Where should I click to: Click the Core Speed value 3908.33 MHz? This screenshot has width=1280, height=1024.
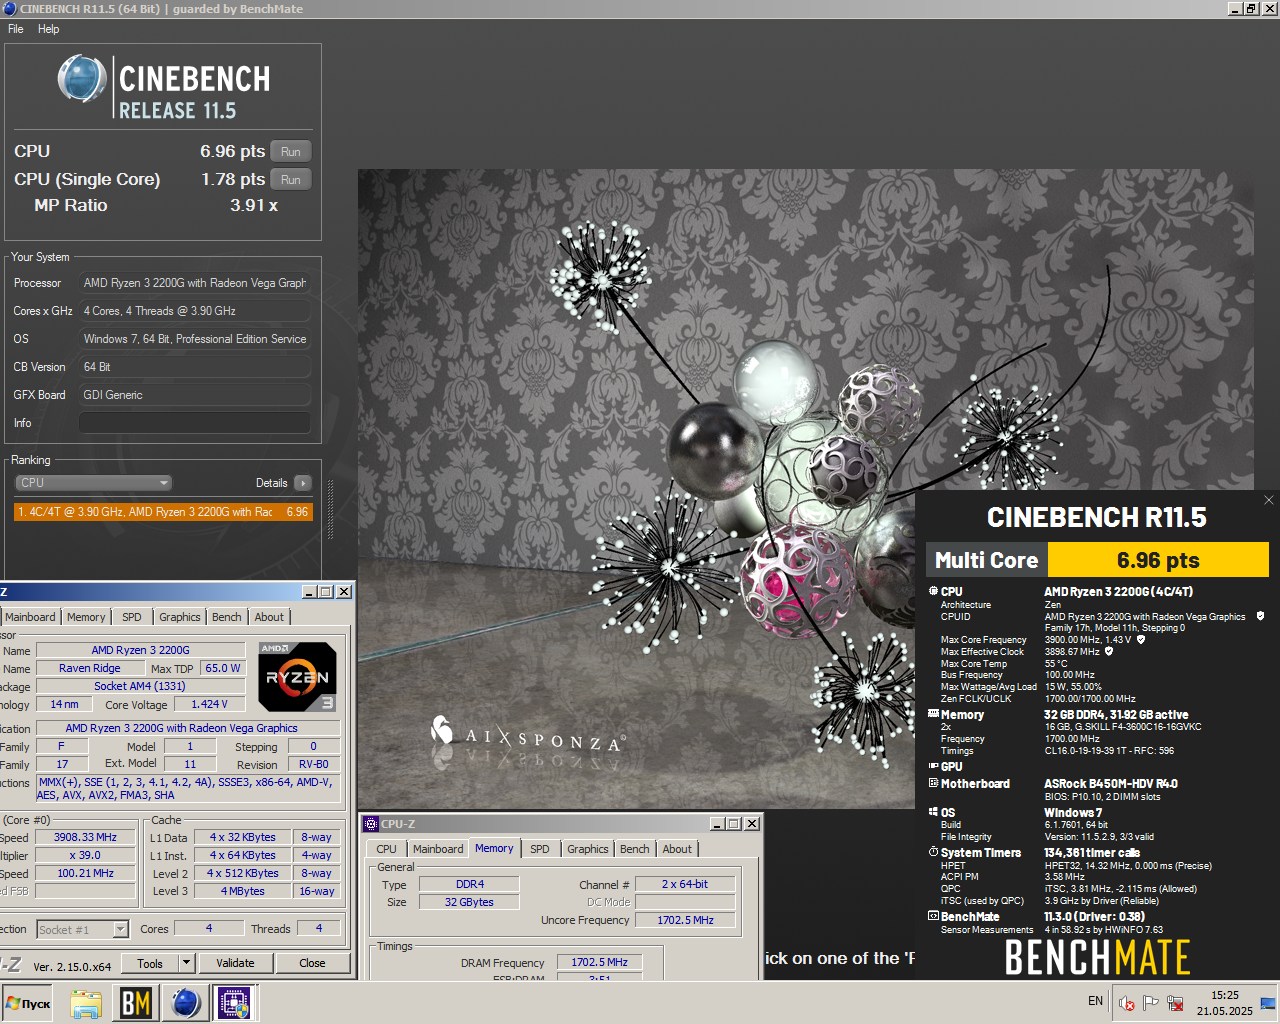coord(85,838)
